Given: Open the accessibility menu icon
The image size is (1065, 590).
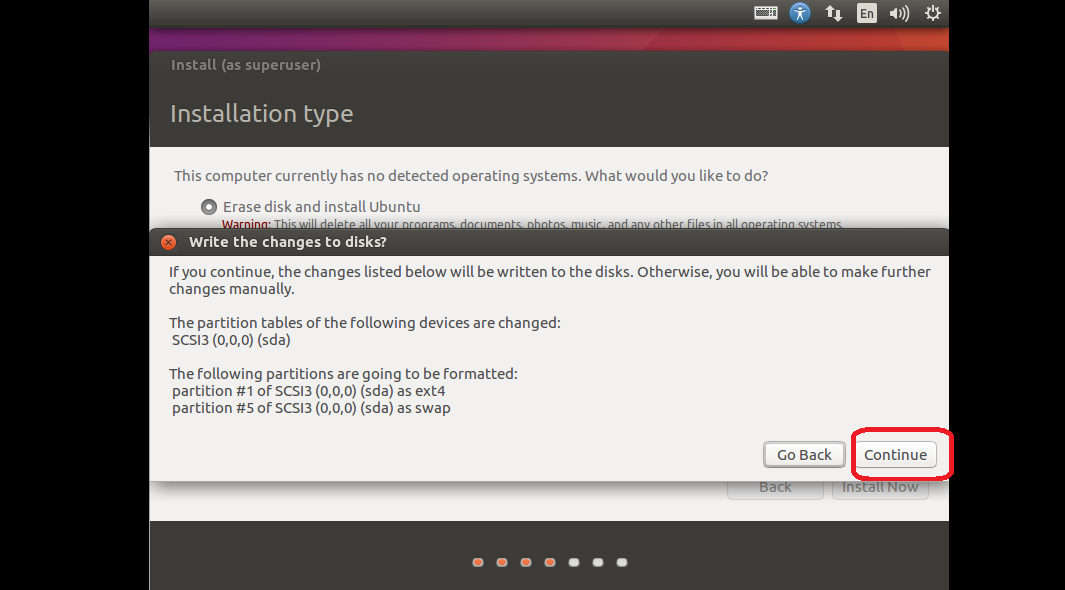Looking at the screenshot, I should coord(800,13).
